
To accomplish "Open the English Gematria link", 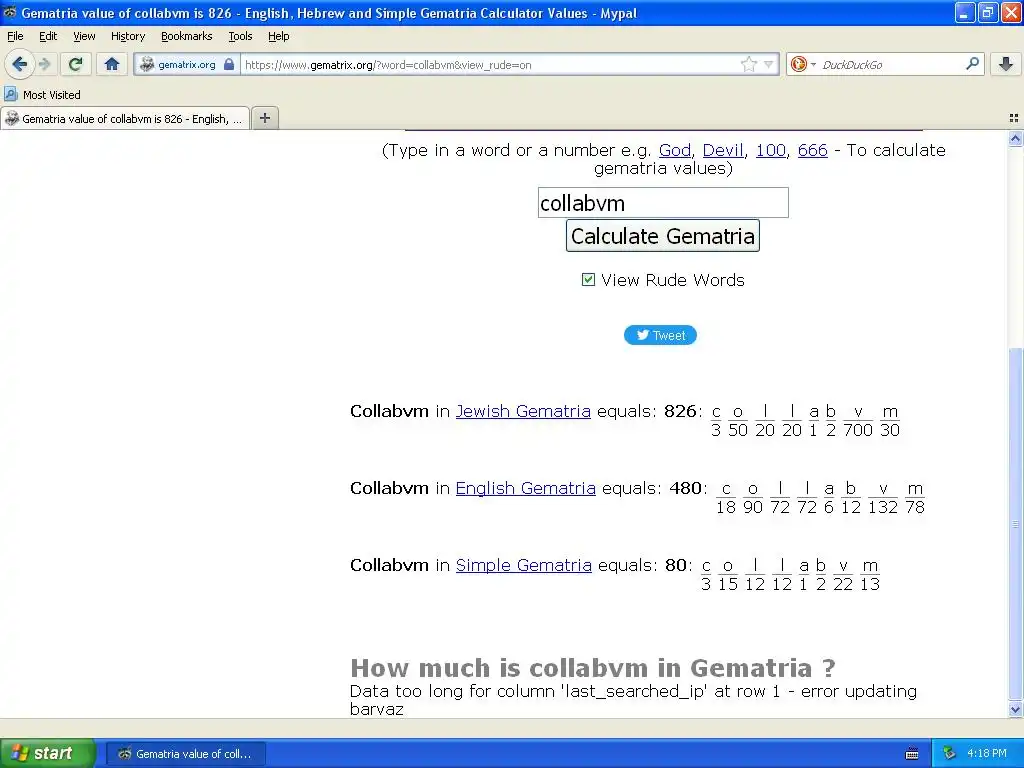I will 525,488.
